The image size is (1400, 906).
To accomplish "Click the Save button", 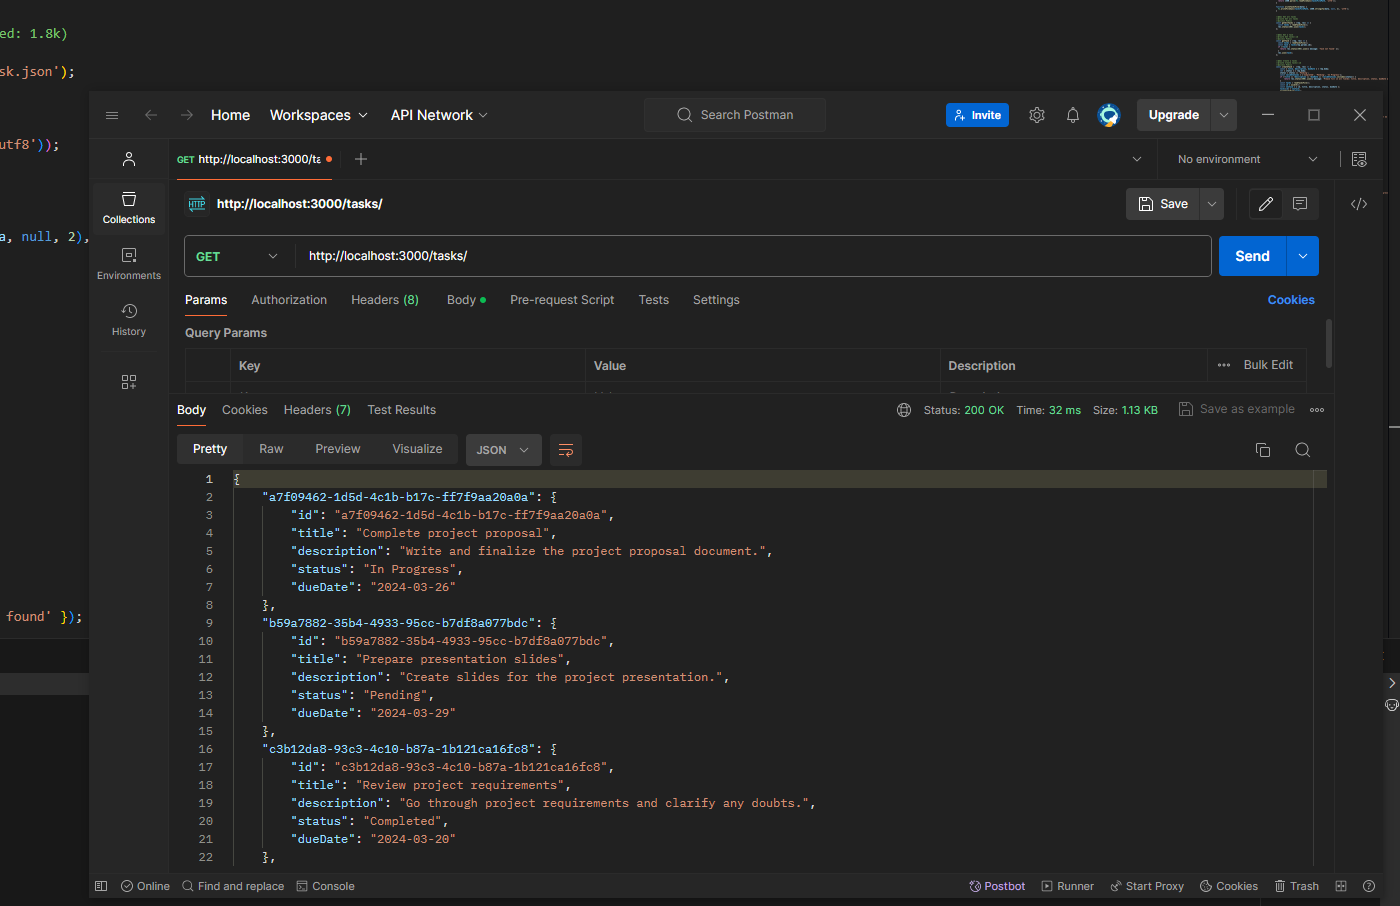I will pyautogui.click(x=1163, y=204).
